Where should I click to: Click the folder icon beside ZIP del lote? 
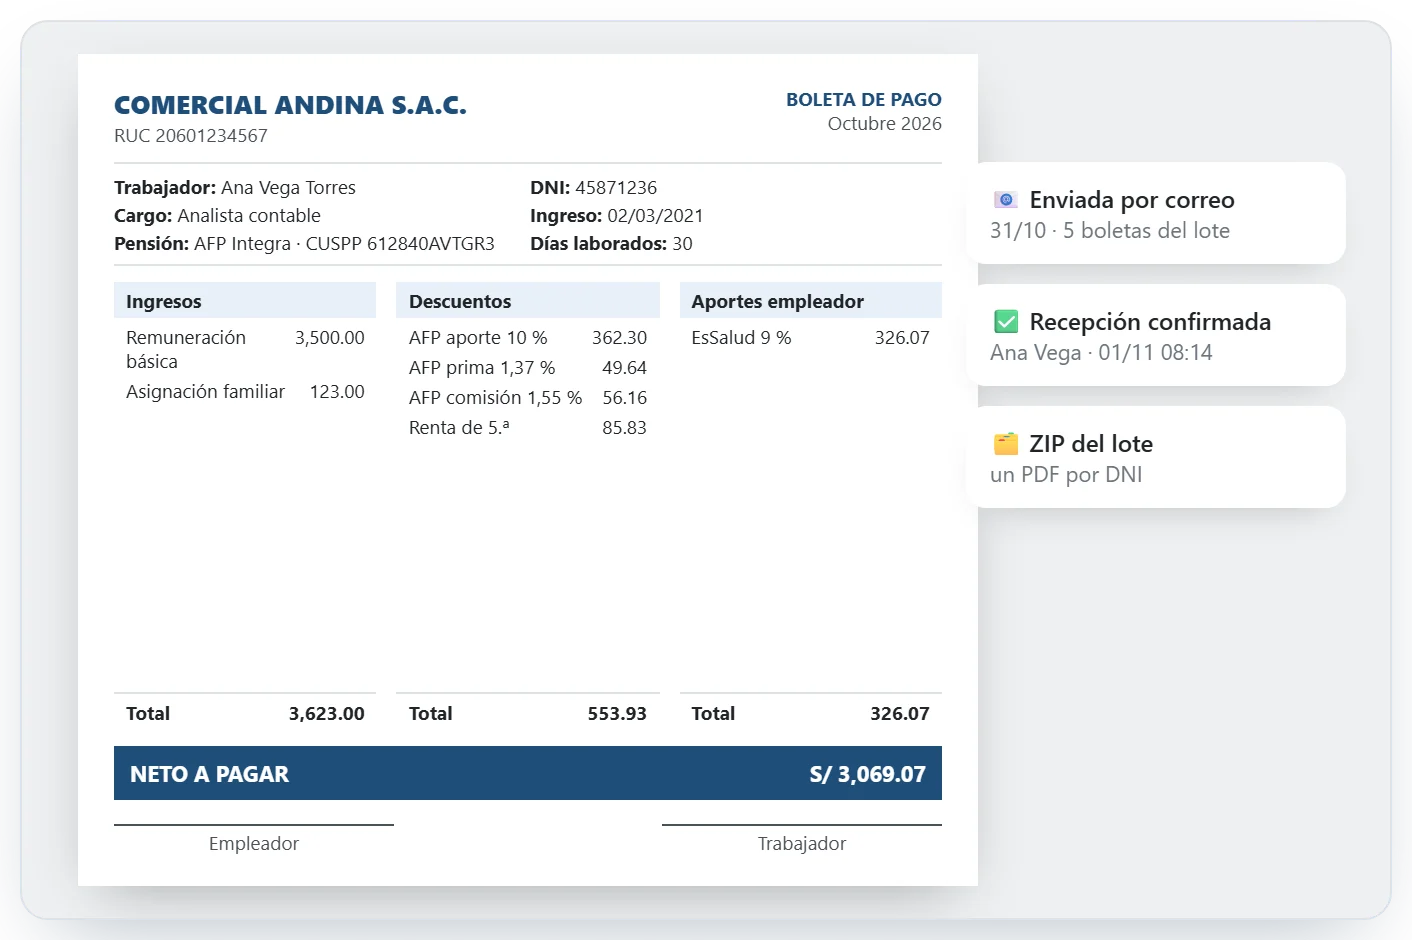[1005, 444]
